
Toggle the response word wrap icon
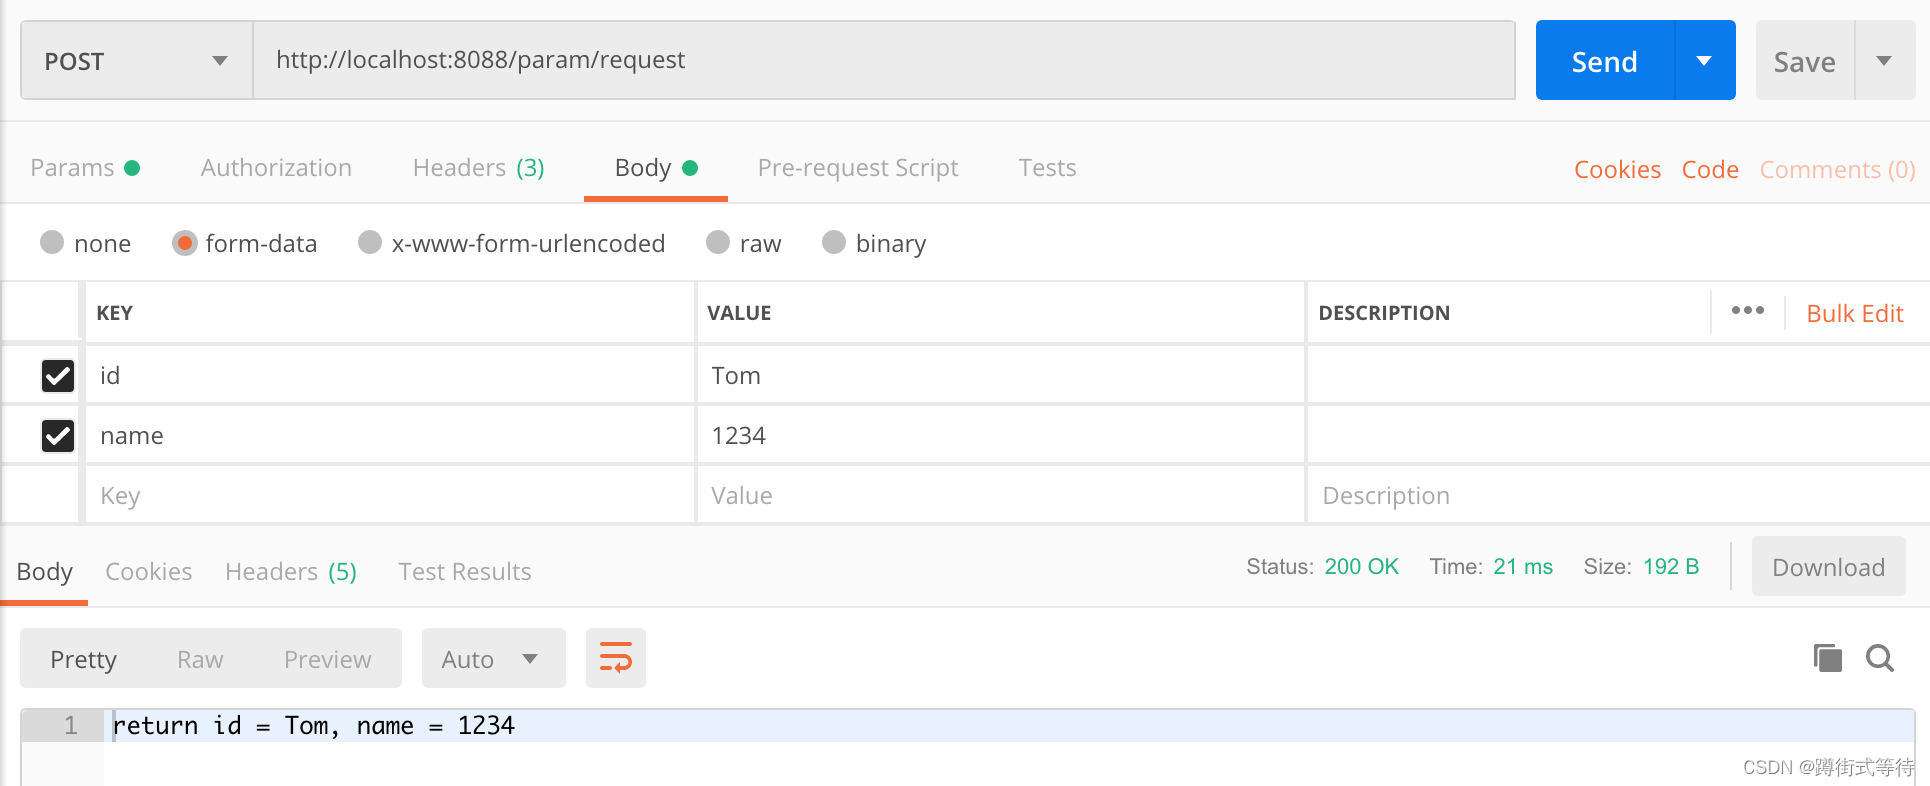[x=615, y=658]
